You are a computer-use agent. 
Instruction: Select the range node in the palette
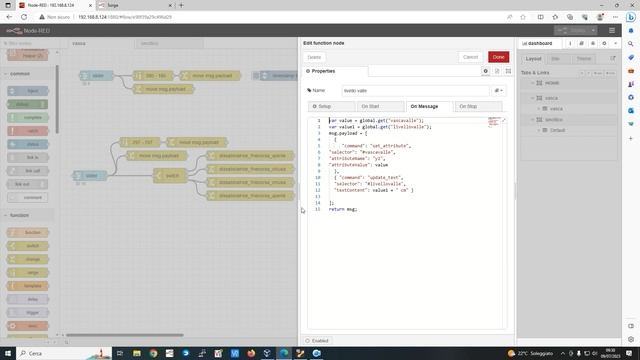tap(28, 272)
